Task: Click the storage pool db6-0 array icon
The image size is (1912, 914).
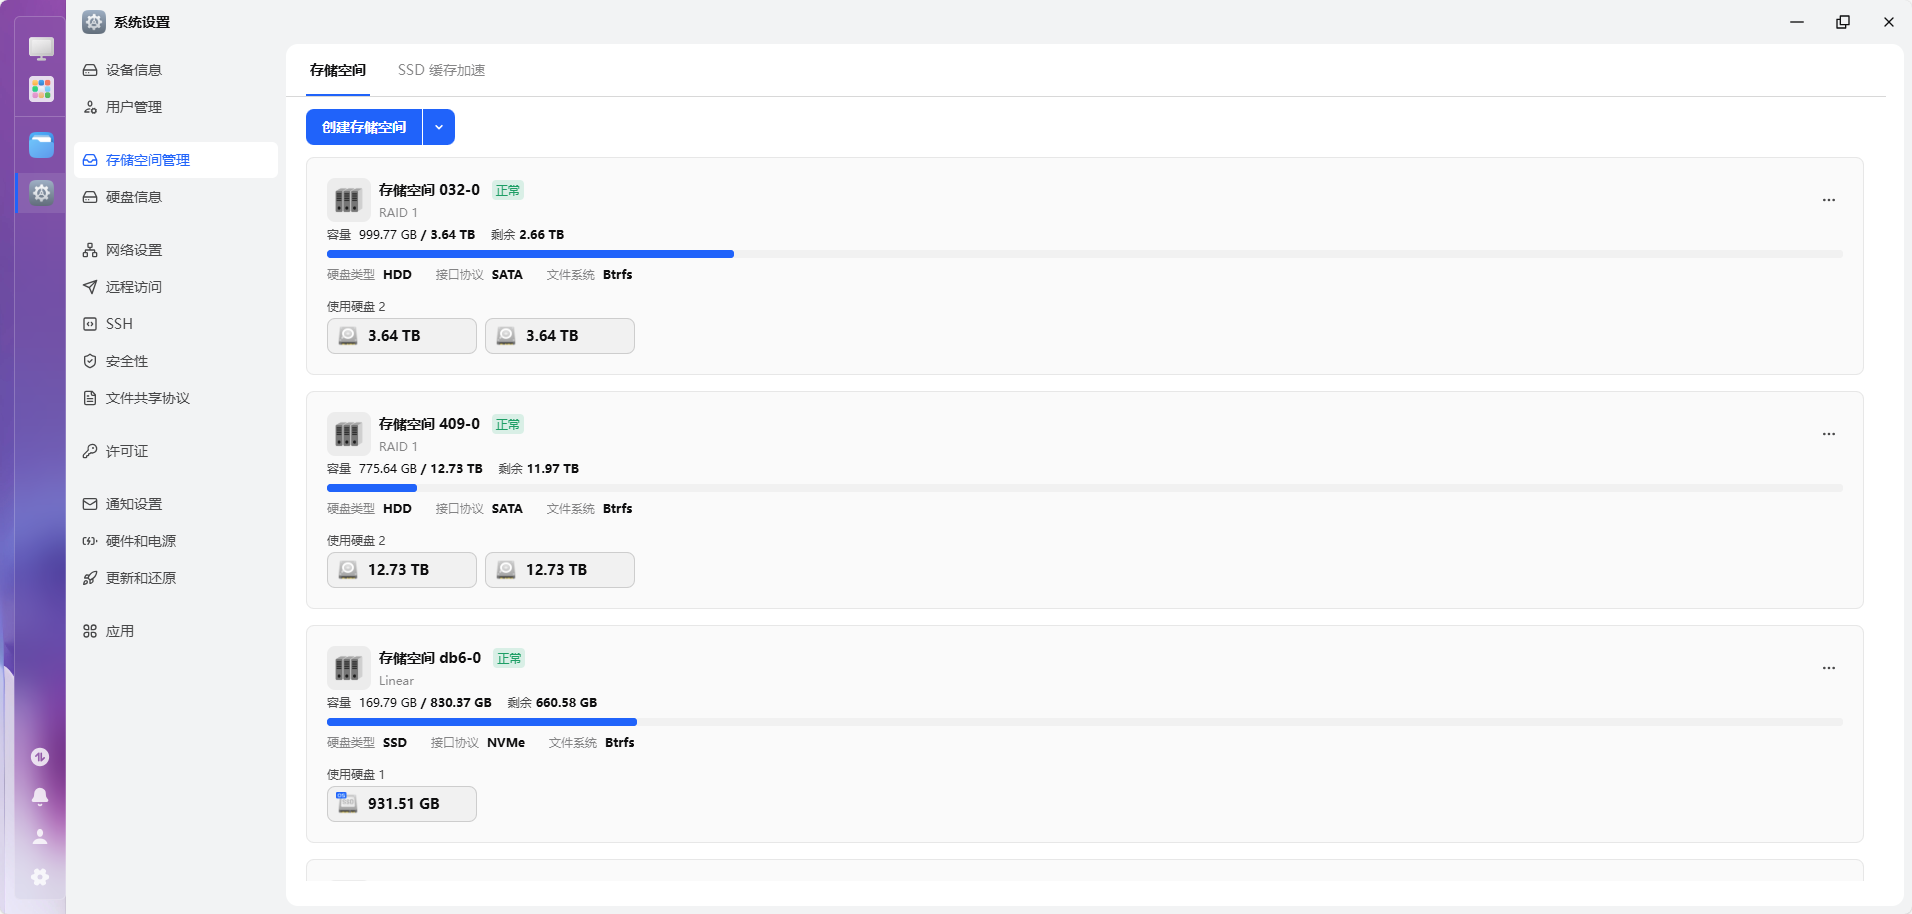Action: pyautogui.click(x=348, y=668)
